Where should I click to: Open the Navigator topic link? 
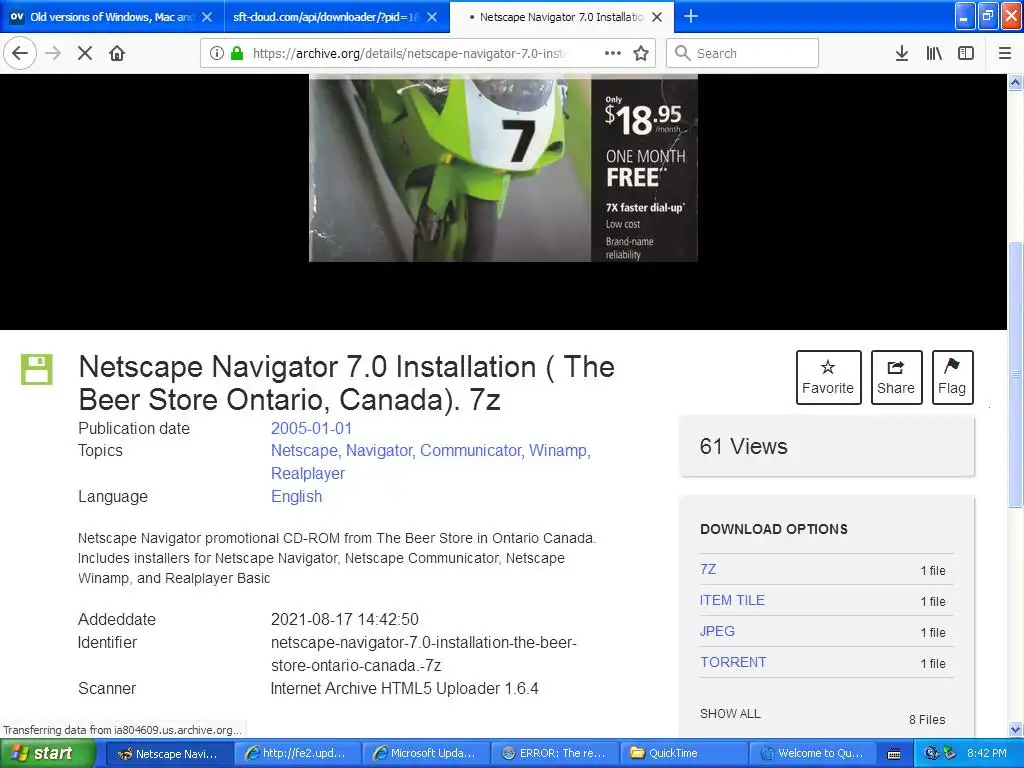[x=379, y=451]
